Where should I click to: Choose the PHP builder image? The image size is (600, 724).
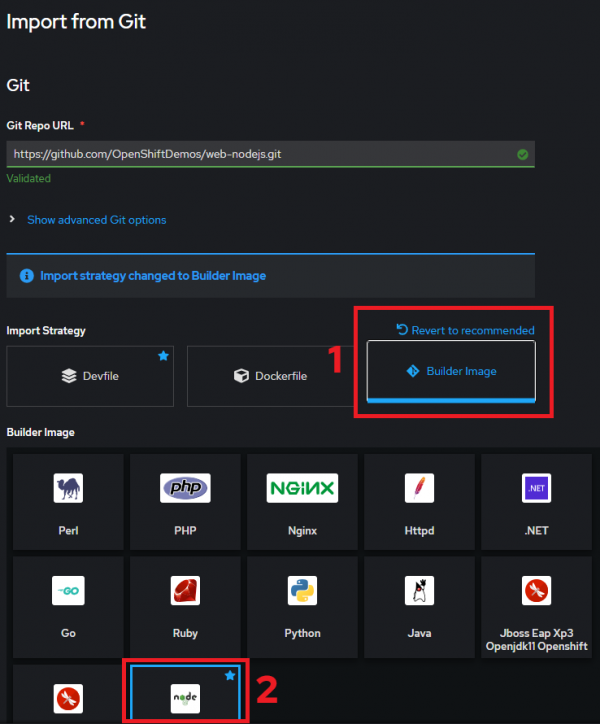coord(185,501)
